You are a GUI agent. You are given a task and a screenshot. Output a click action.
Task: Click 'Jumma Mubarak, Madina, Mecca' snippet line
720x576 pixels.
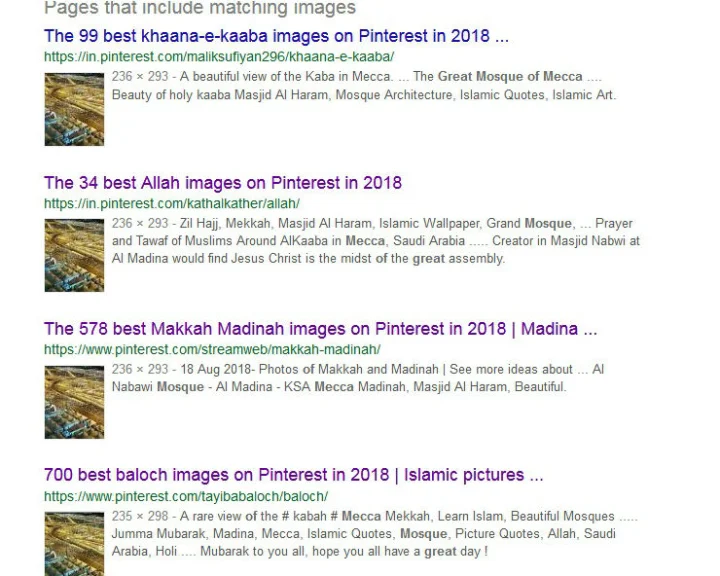[x=363, y=534]
